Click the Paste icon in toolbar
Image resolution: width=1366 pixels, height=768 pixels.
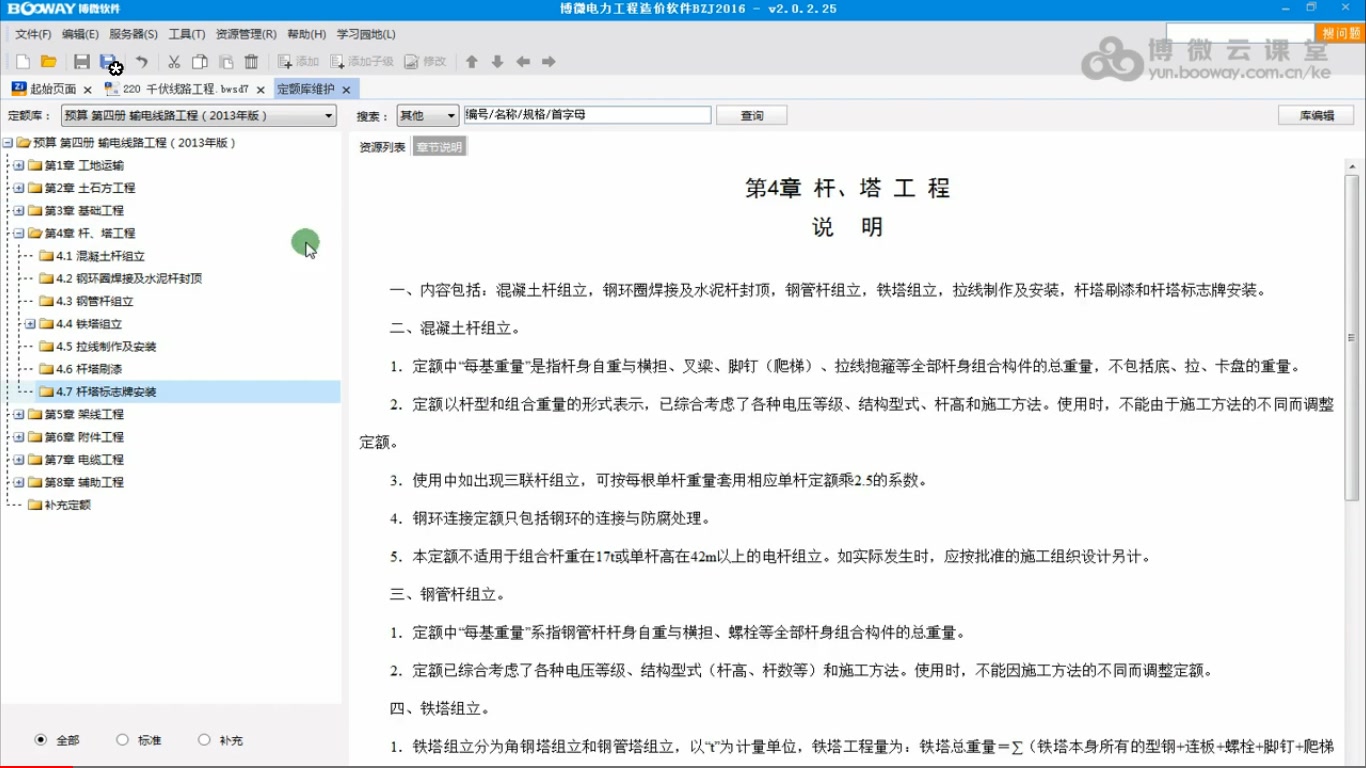pyautogui.click(x=226, y=62)
